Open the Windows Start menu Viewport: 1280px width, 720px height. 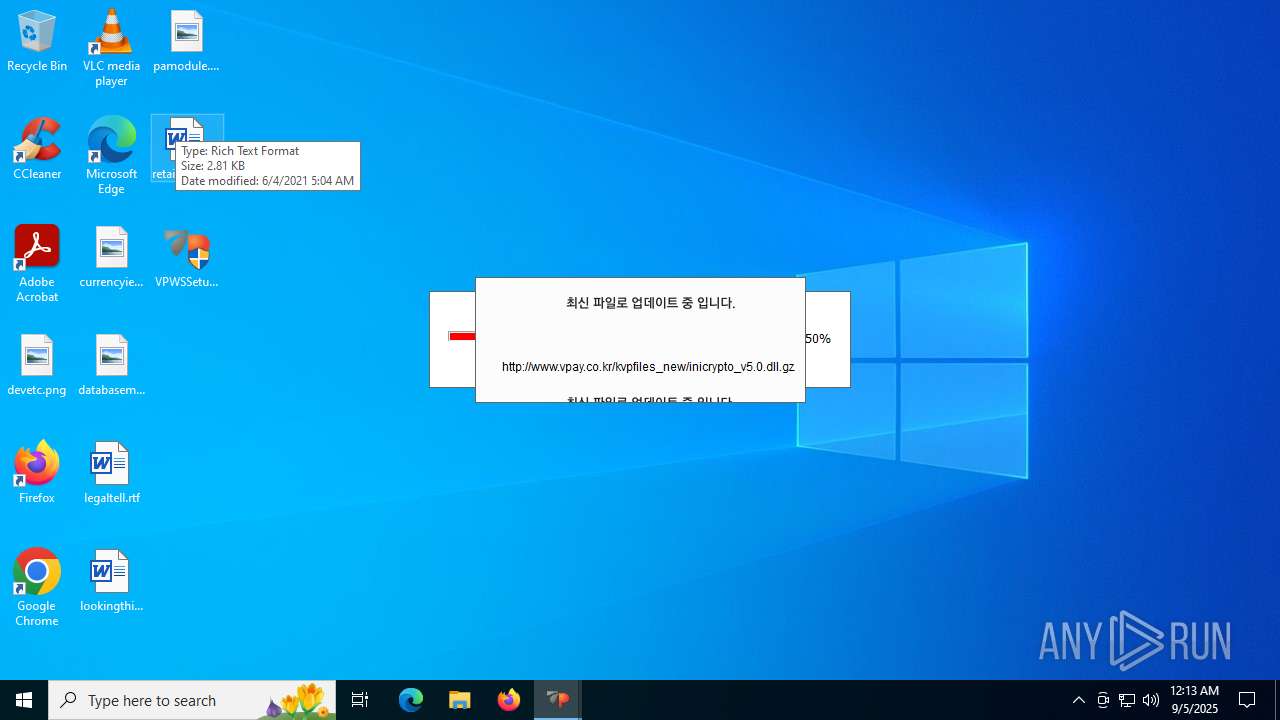pyautogui.click(x=24, y=700)
